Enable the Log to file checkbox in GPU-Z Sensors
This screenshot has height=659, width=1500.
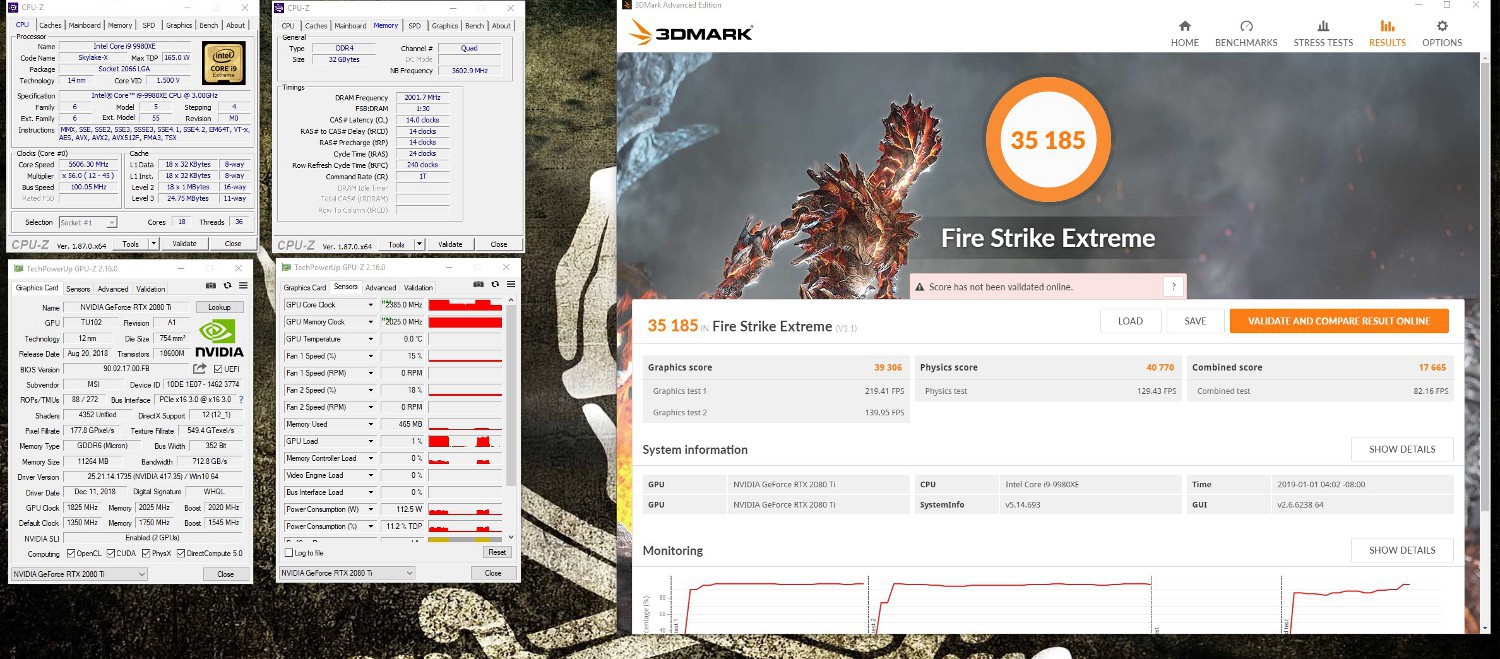pyautogui.click(x=288, y=552)
